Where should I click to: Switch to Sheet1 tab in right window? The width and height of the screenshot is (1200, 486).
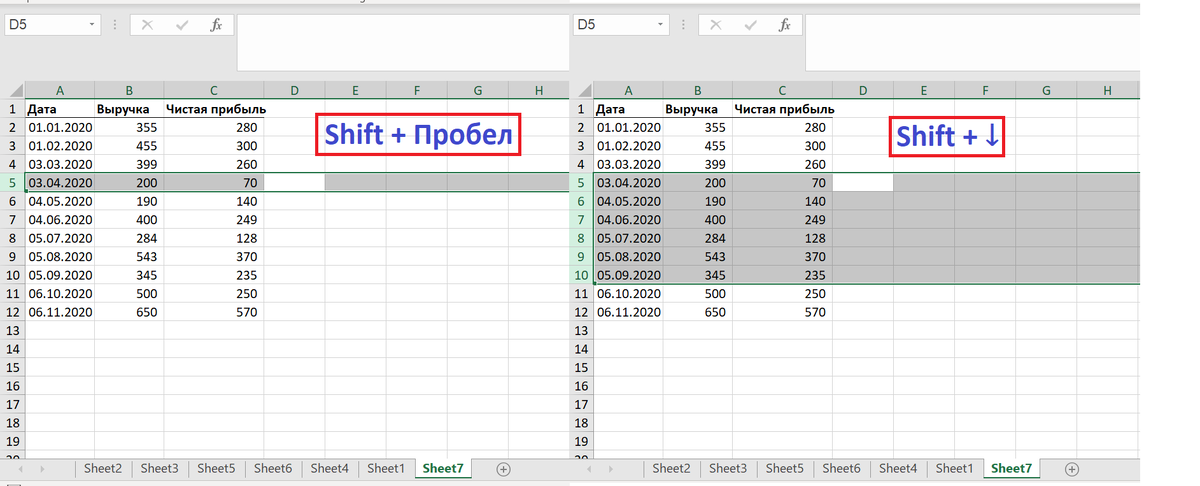click(954, 468)
